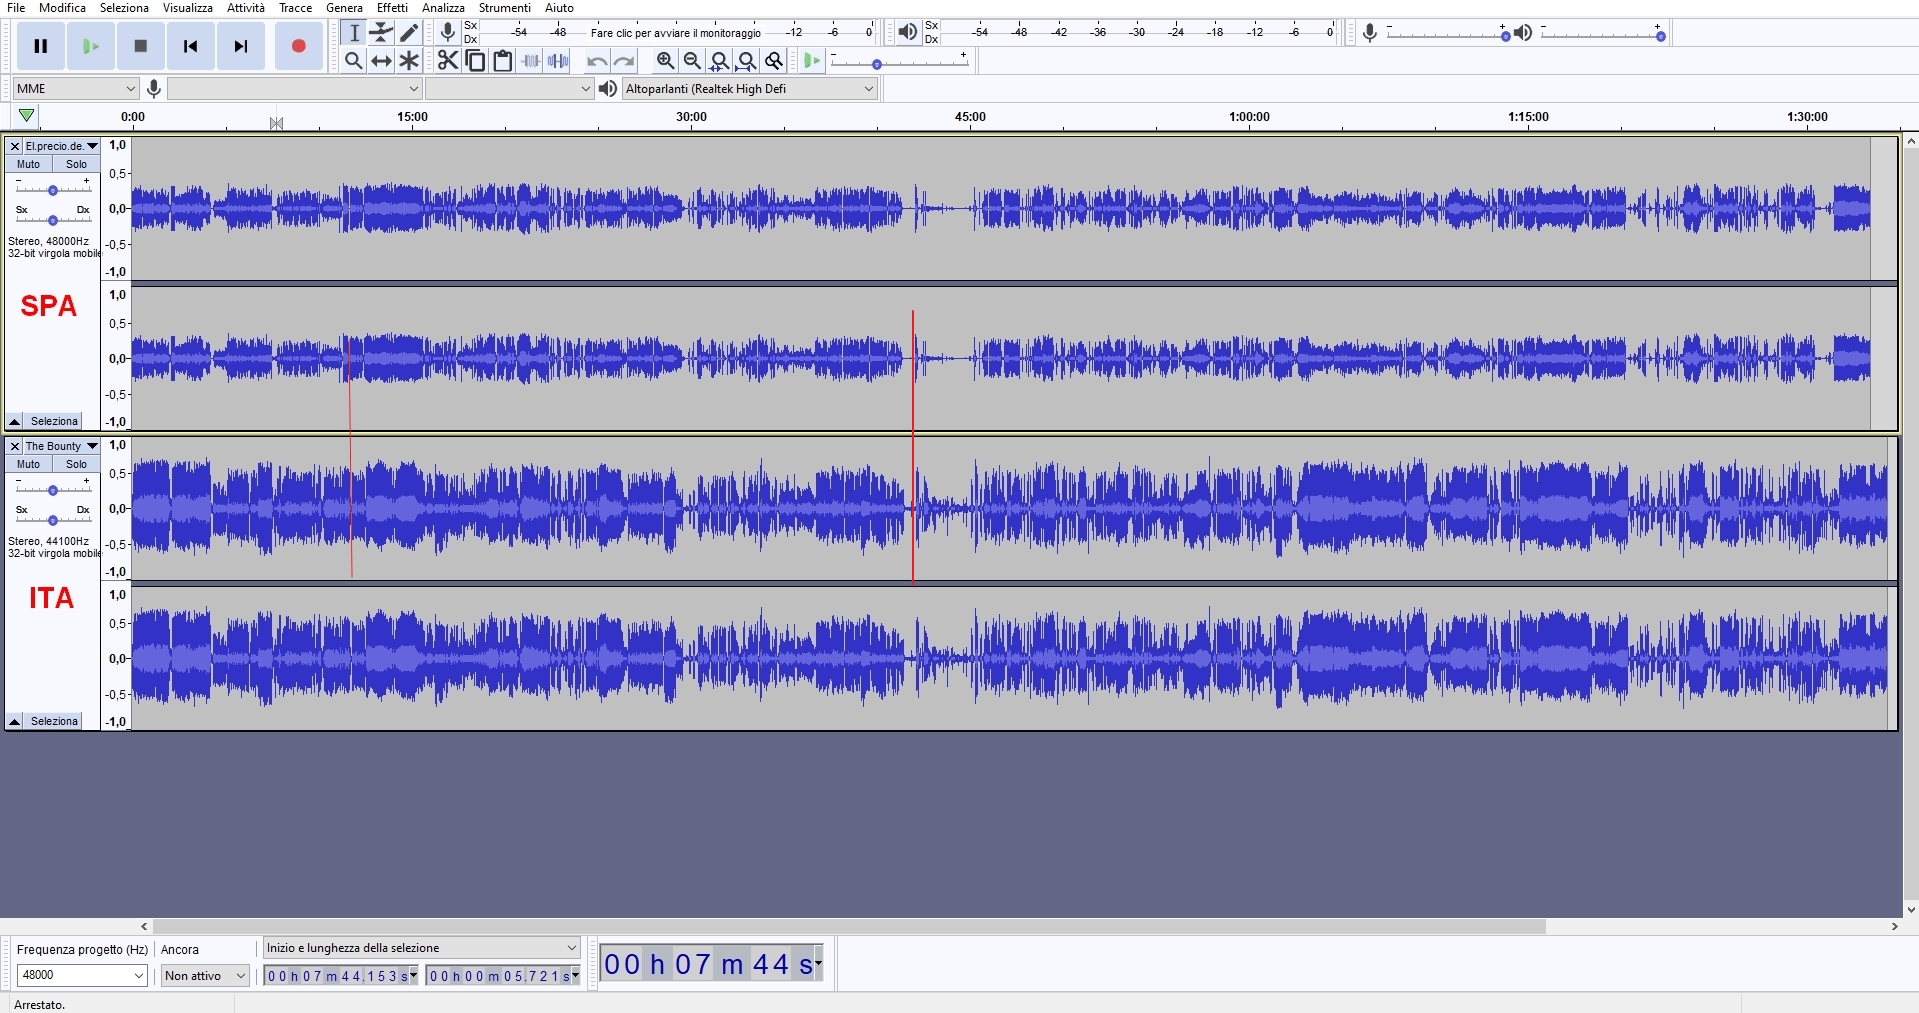Viewport: 1919px width, 1013px height.
Task: Zoom in on the waveform
Action: [x=665, y=61]
